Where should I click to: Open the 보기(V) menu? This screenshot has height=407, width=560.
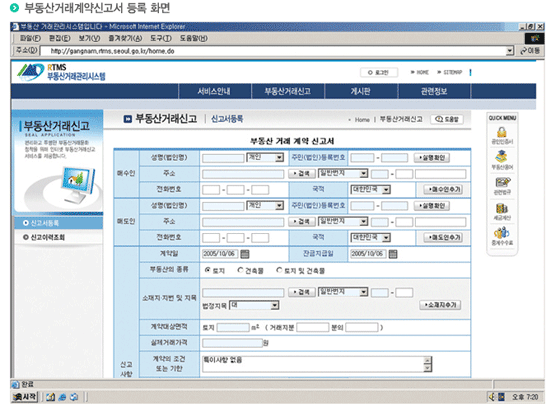point(89,38)
